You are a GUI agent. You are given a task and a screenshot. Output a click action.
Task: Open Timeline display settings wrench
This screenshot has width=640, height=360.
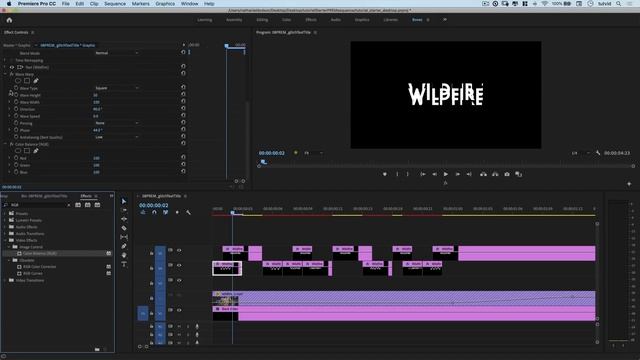pyautogui.click(x=188, y=212)
